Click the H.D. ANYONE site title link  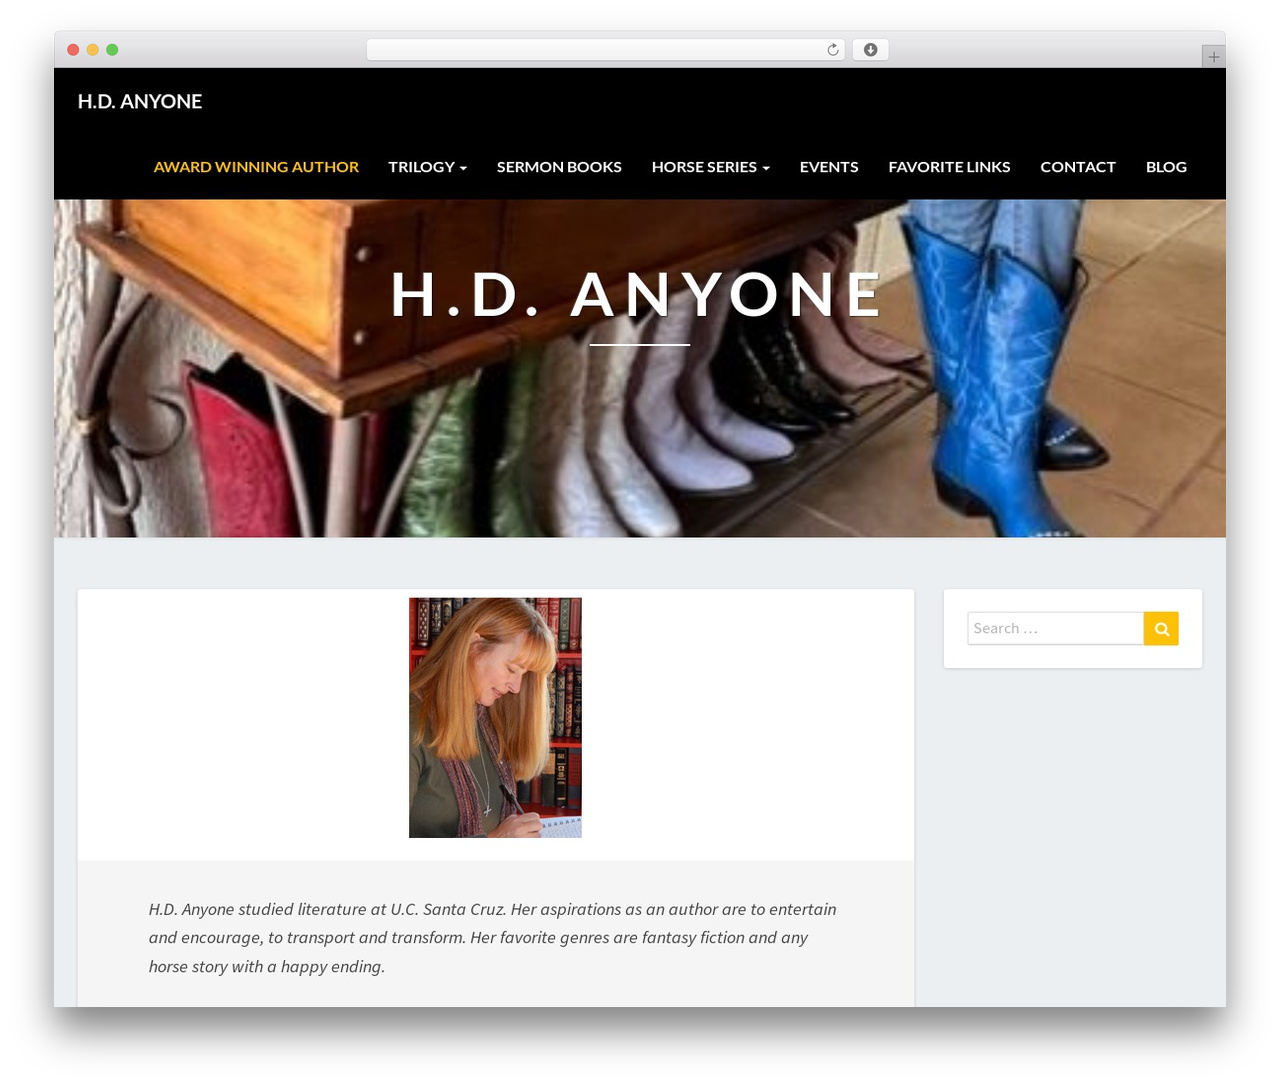(x=140, y=101)
